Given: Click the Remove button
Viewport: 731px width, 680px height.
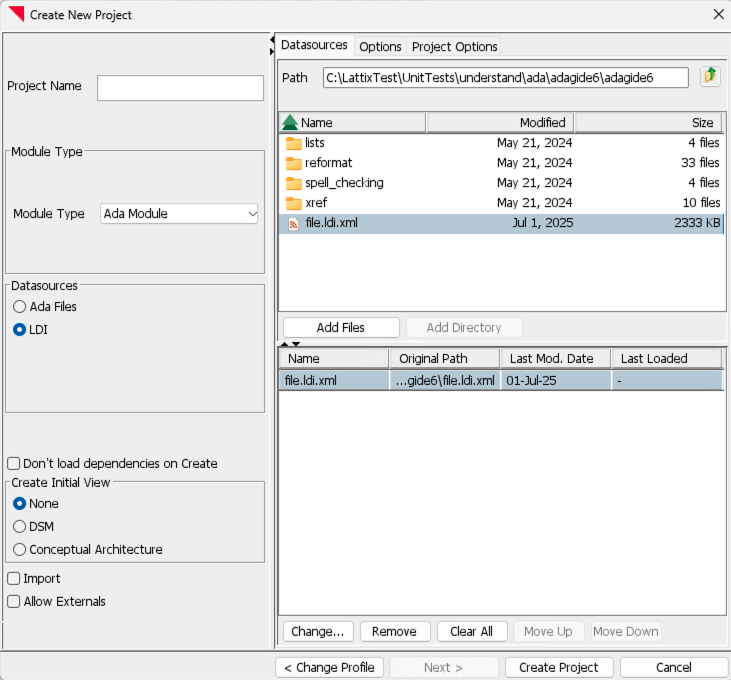Looking at the screenshot, I should click(x=394, y=632).
